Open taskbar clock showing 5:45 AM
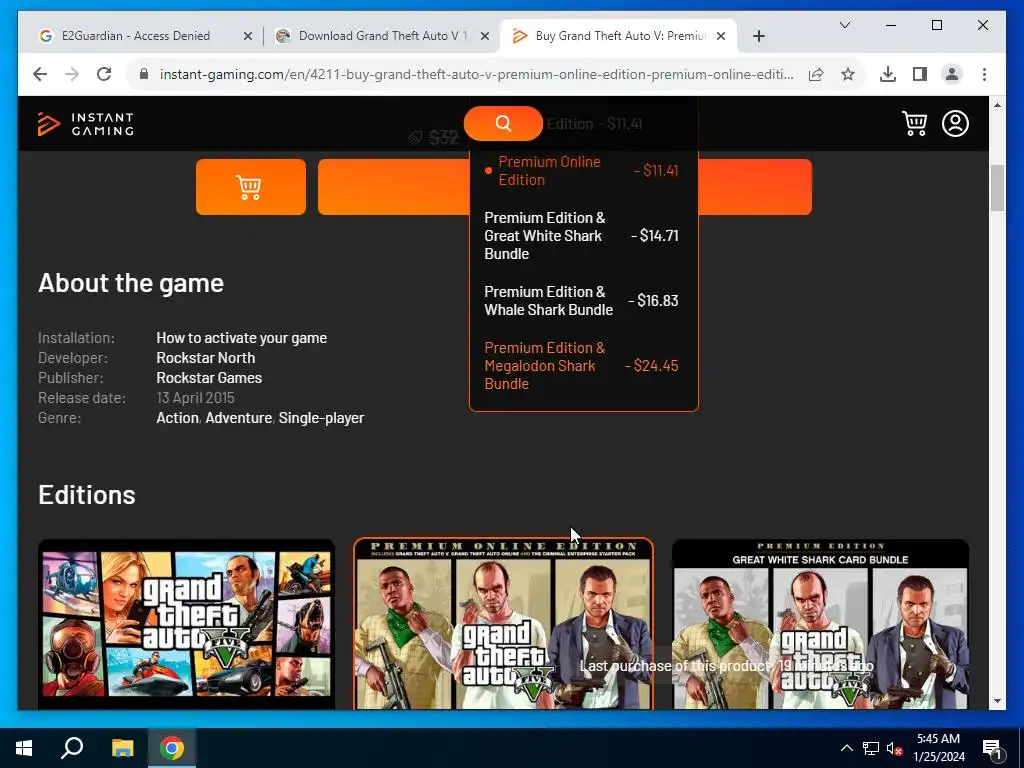1024x768 pixels. click(x=938, y=748)
